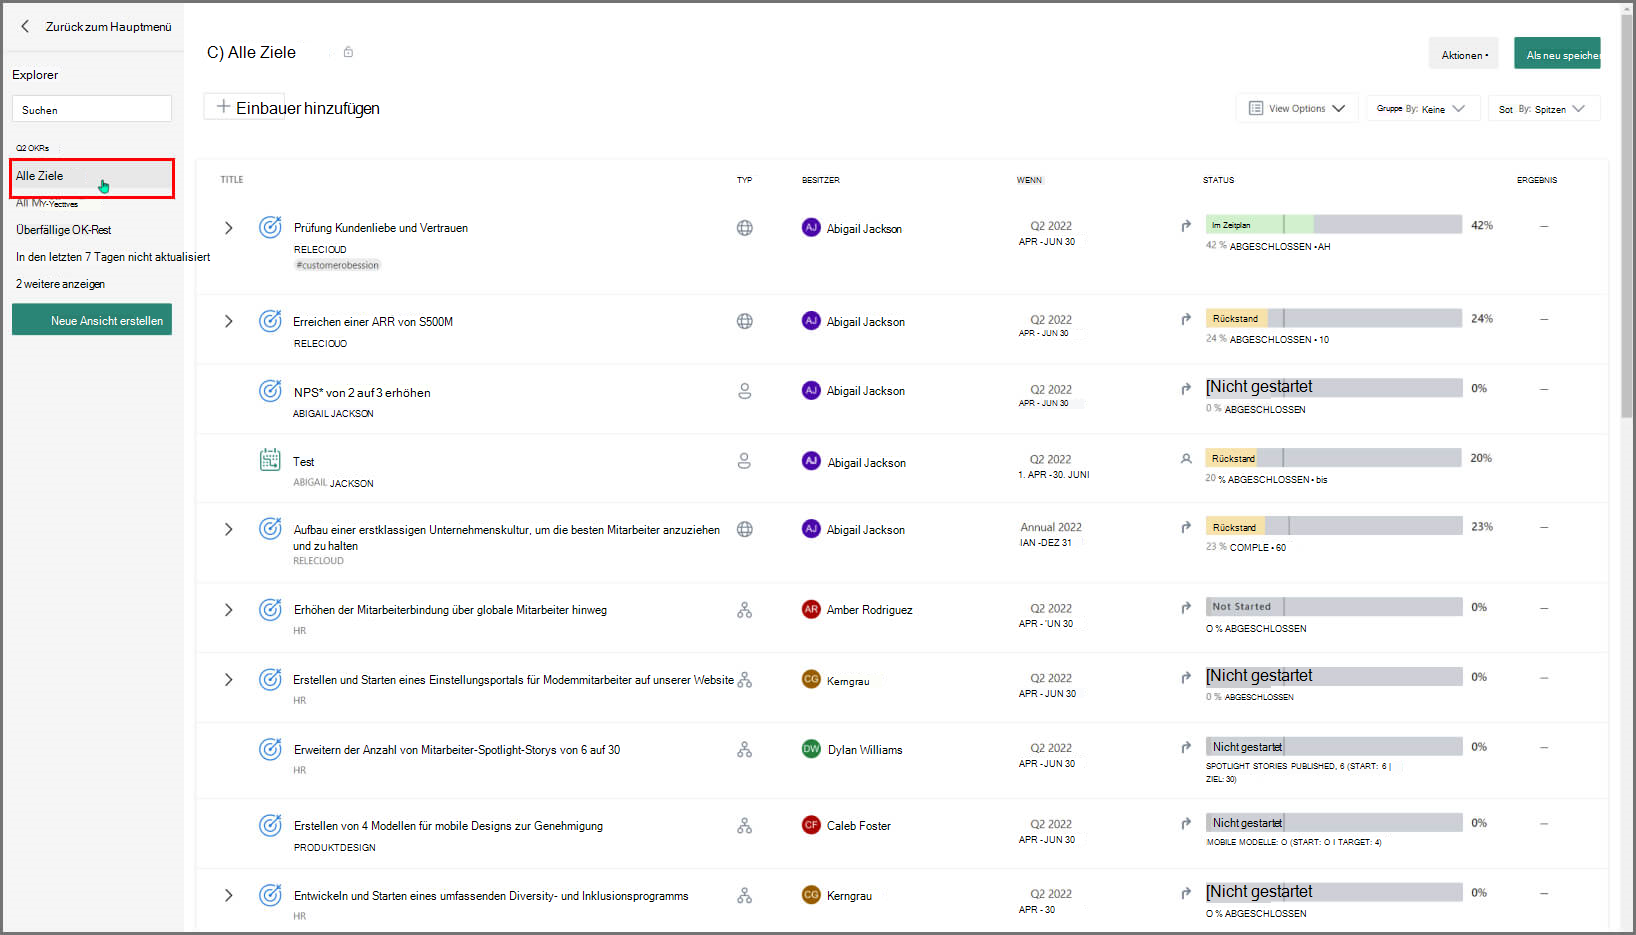Click Zurück zum Hauptmenü link
Viewport: 1636px width, 935px height.
109,27
